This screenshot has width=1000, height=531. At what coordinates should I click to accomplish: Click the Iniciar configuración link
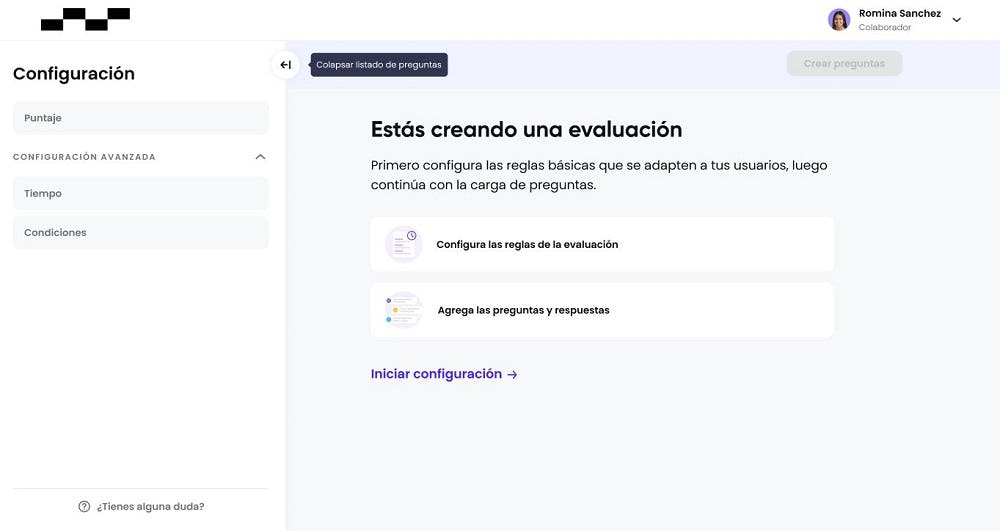pyautogui.click(x=444, y=374)
